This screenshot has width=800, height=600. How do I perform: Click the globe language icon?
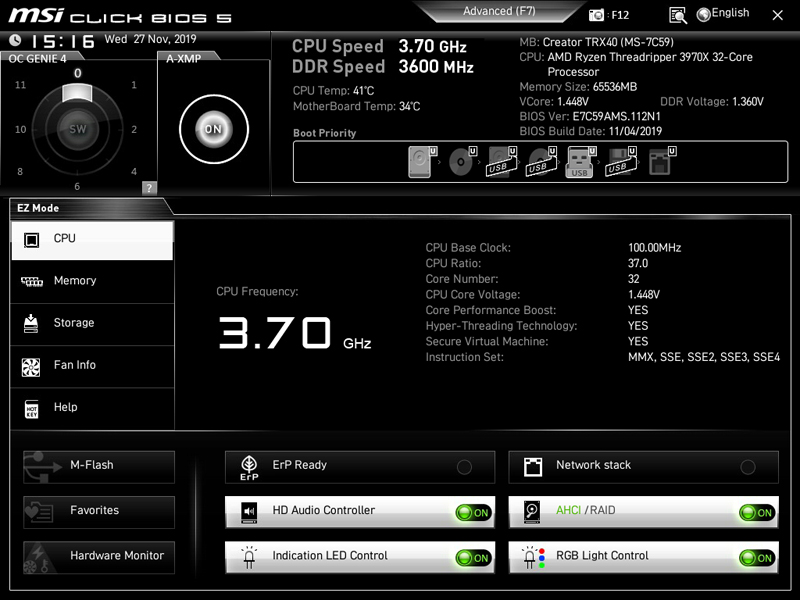pyautogui.click(x=704, y=15)
